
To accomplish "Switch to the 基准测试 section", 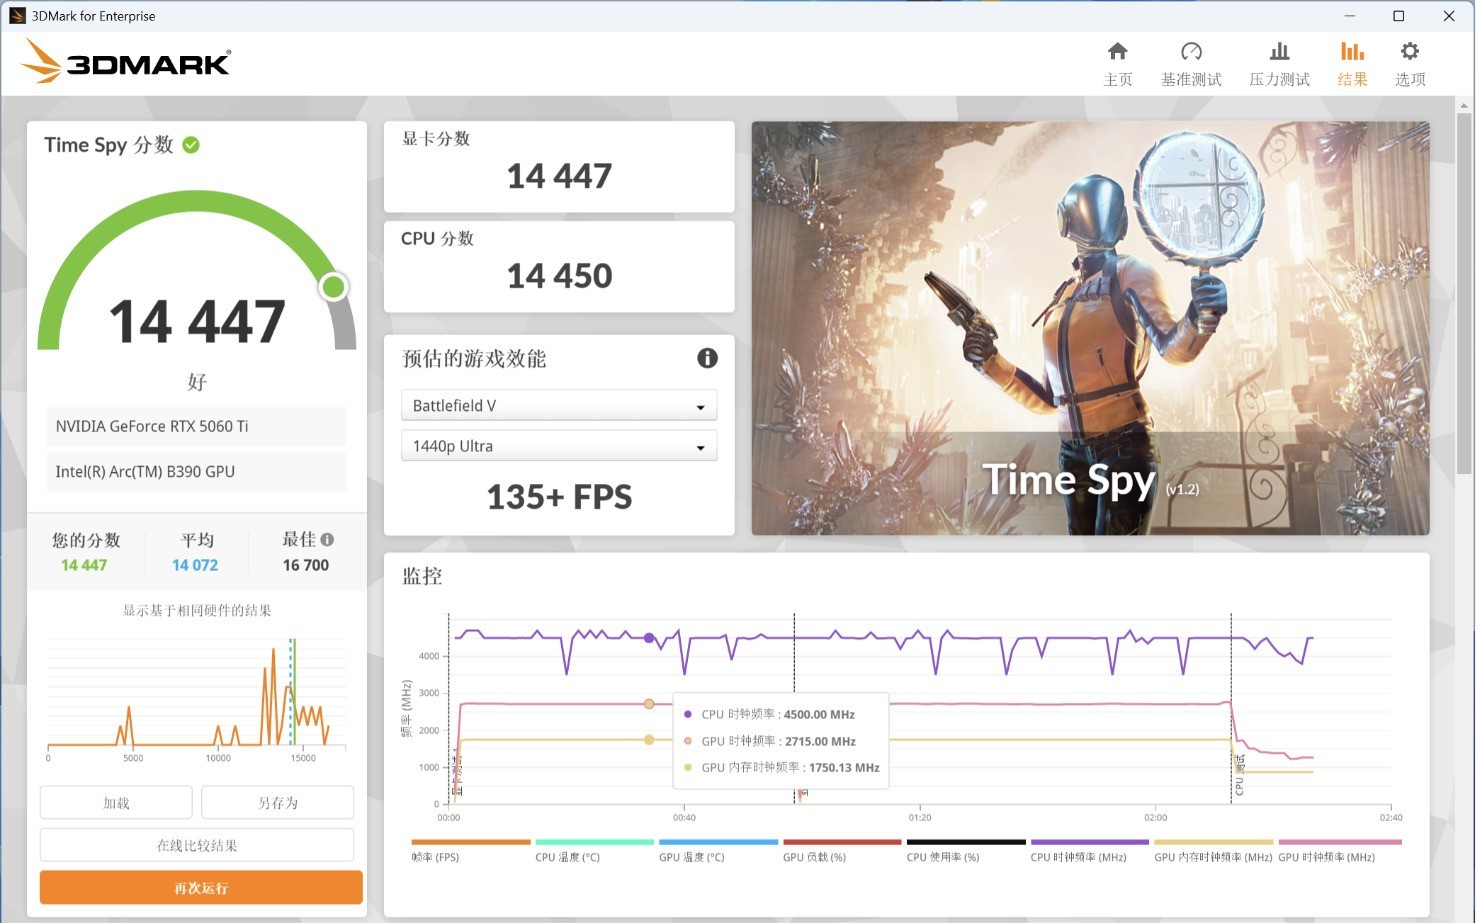I will (1191, 62).
